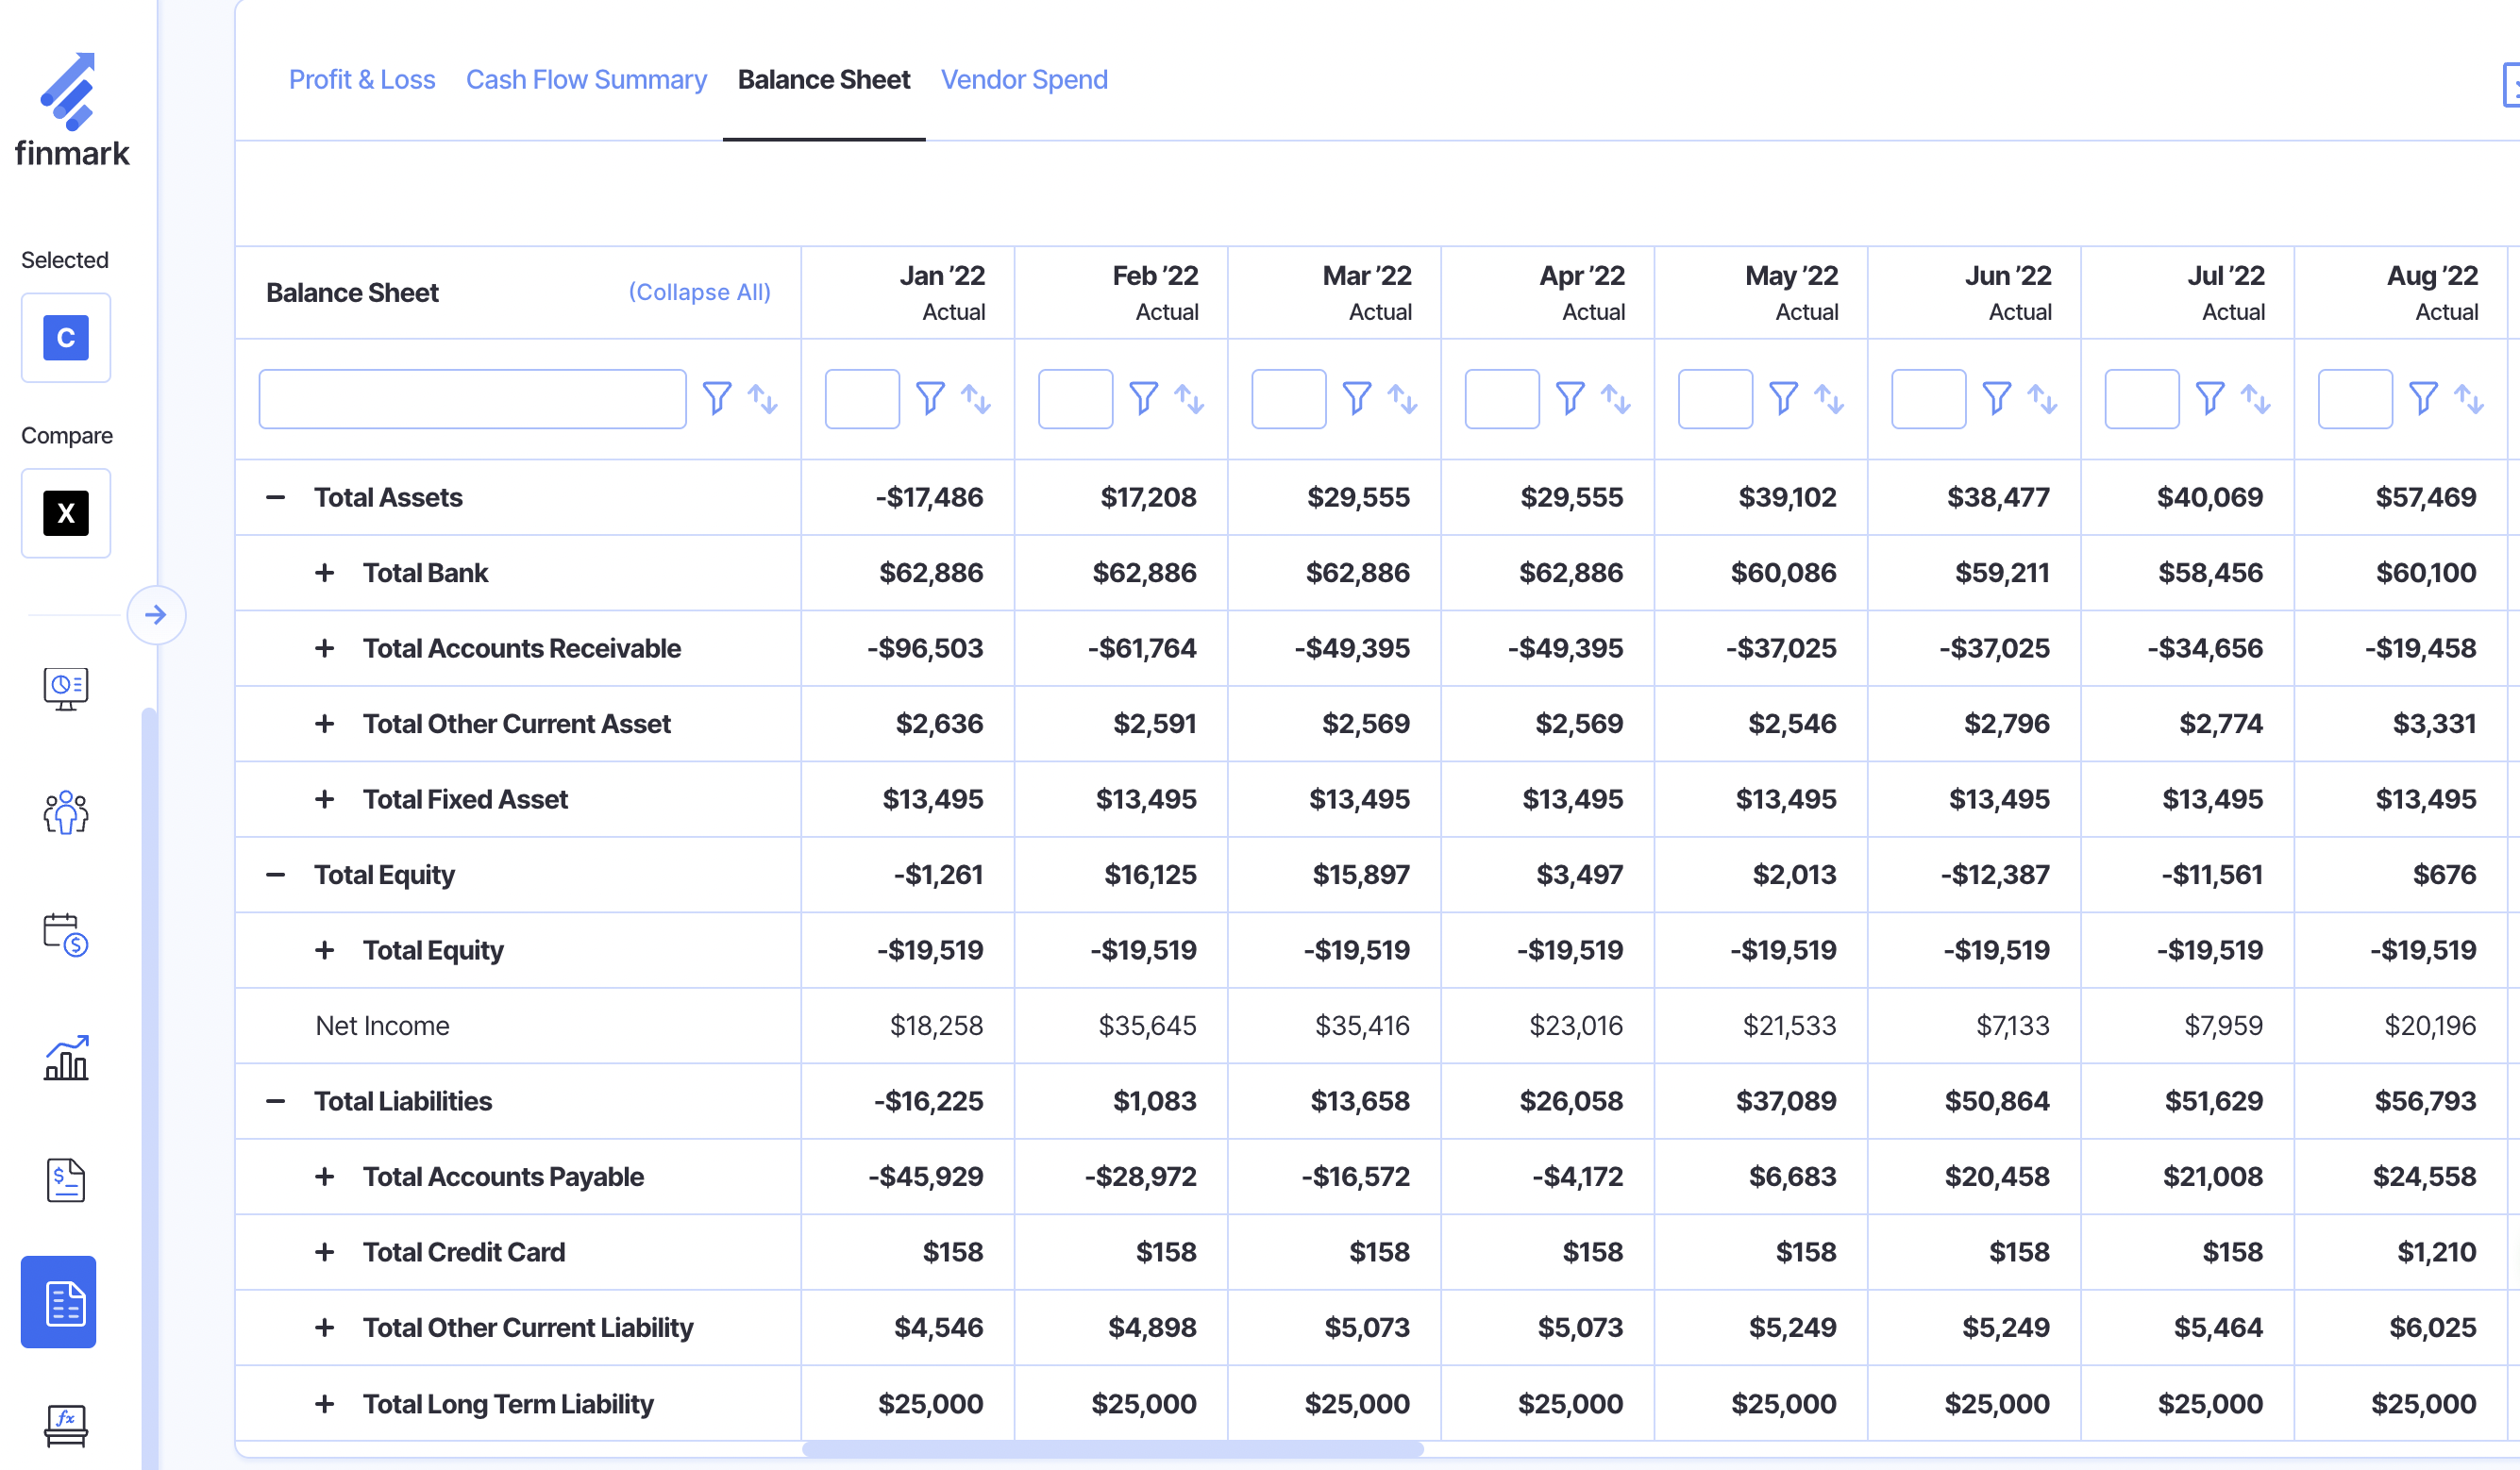Open the calendar dollar sidebar icon
This screenshot has width=2520, height=1470.
(66, 935)
